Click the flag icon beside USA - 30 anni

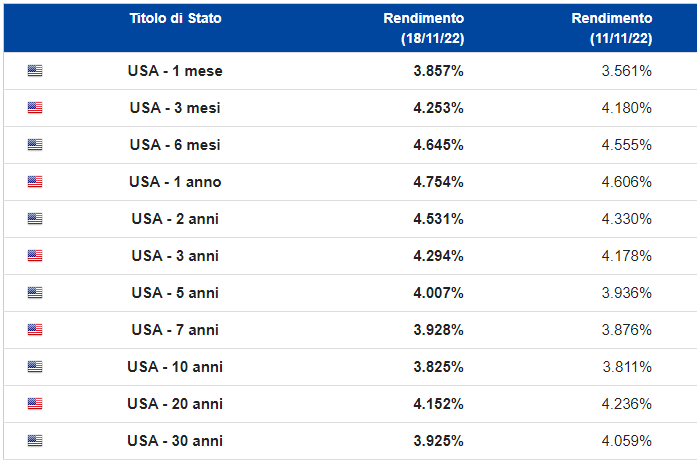[x=35, y=441]
